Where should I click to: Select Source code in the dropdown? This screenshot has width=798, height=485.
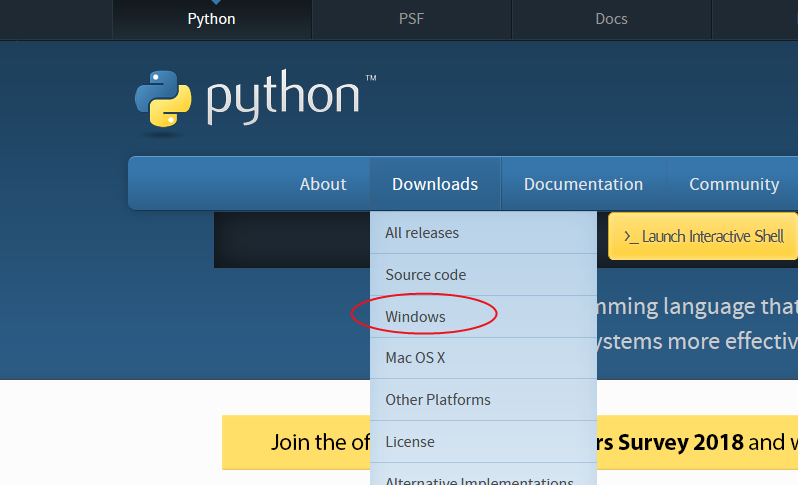pyautogui.click(x=483, y=275)
